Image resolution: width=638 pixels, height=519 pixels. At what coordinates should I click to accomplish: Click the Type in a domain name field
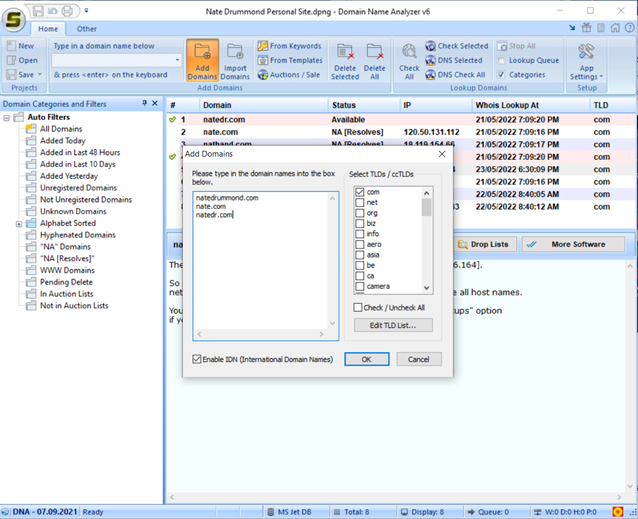[x=117, y=60]
